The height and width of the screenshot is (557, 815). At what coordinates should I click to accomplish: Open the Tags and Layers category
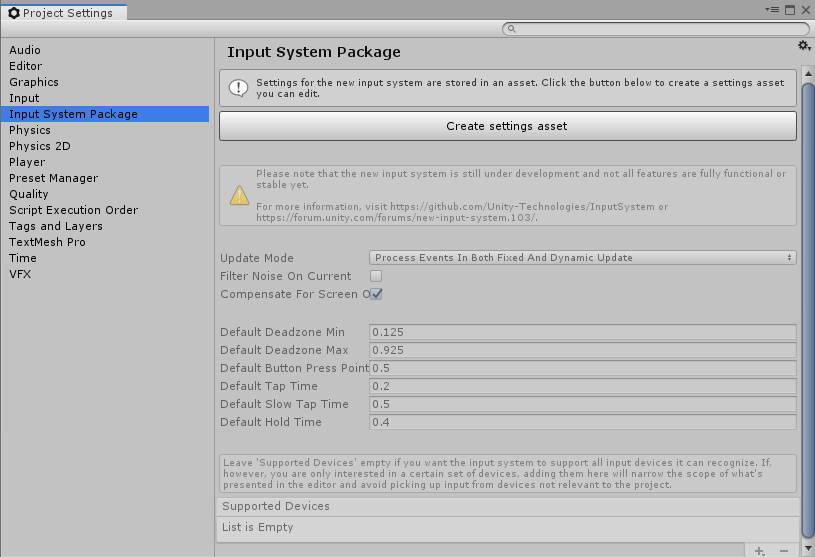pos(55,226)
